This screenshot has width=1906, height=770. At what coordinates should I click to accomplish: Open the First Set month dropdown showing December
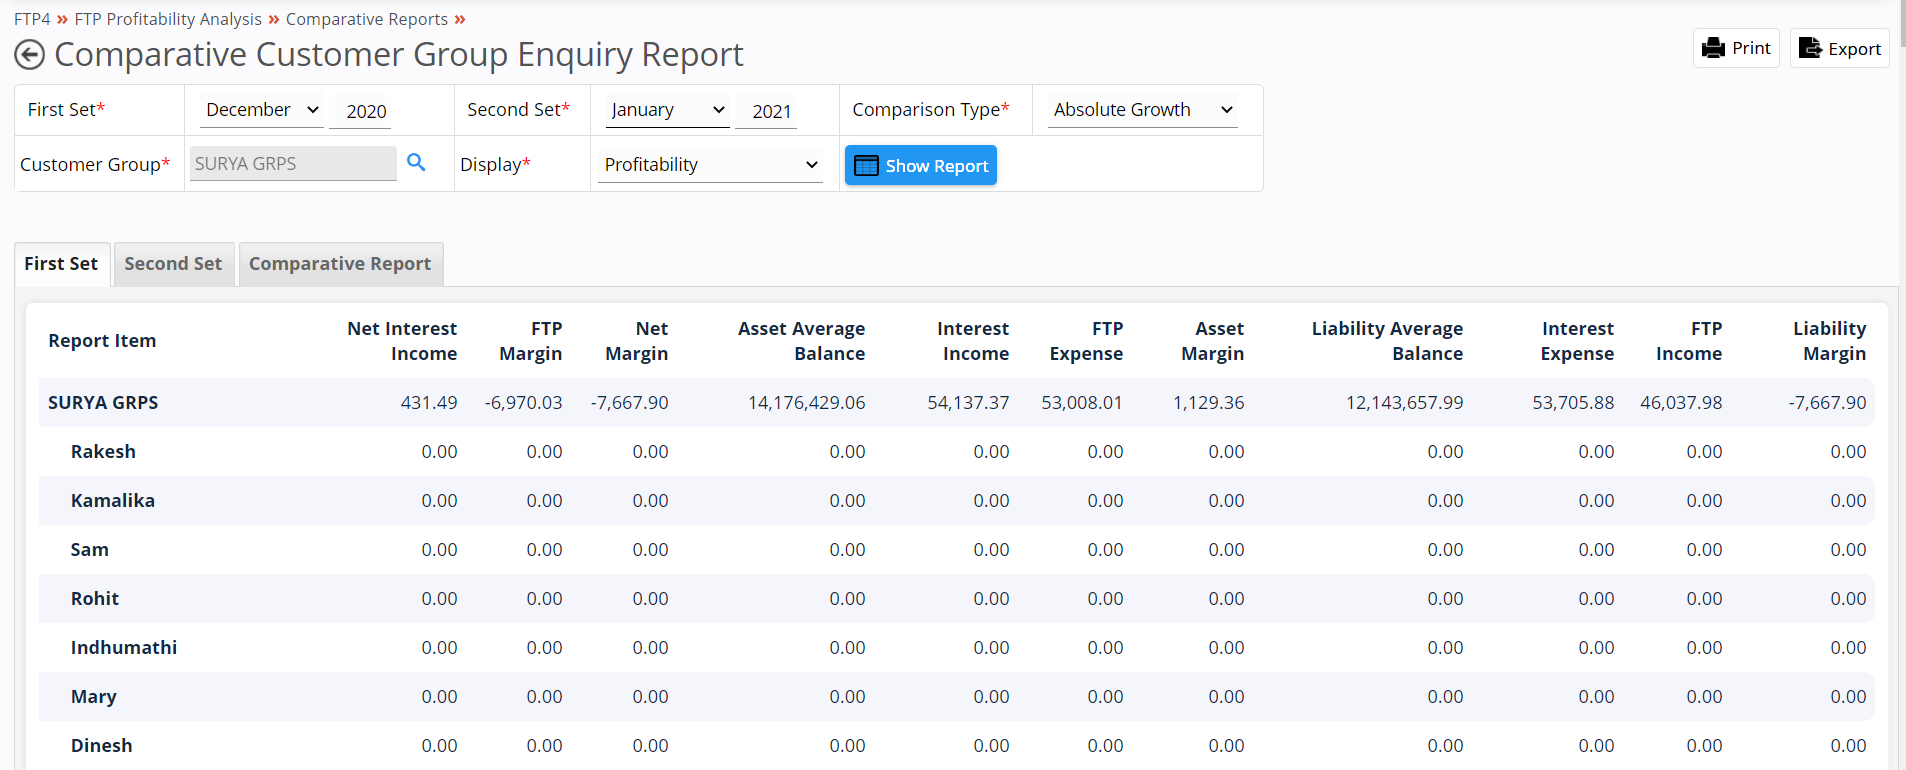(x=262, y=110)
